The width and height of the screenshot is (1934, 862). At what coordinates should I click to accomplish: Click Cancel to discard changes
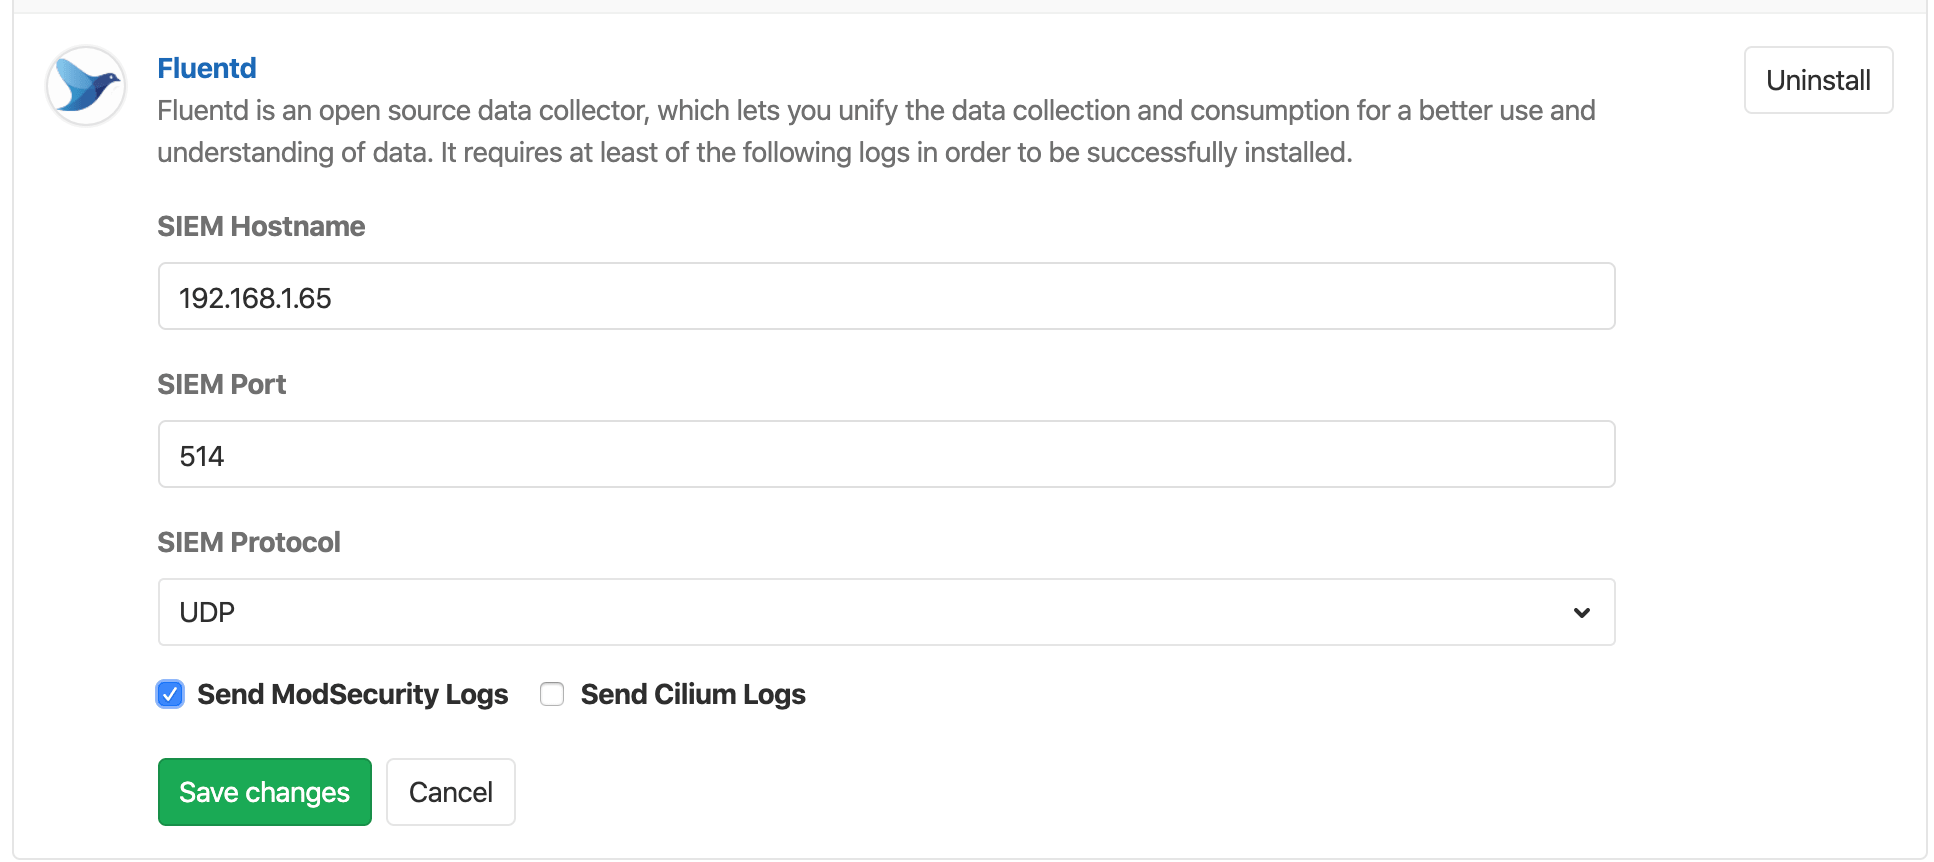tap(450, 791)
